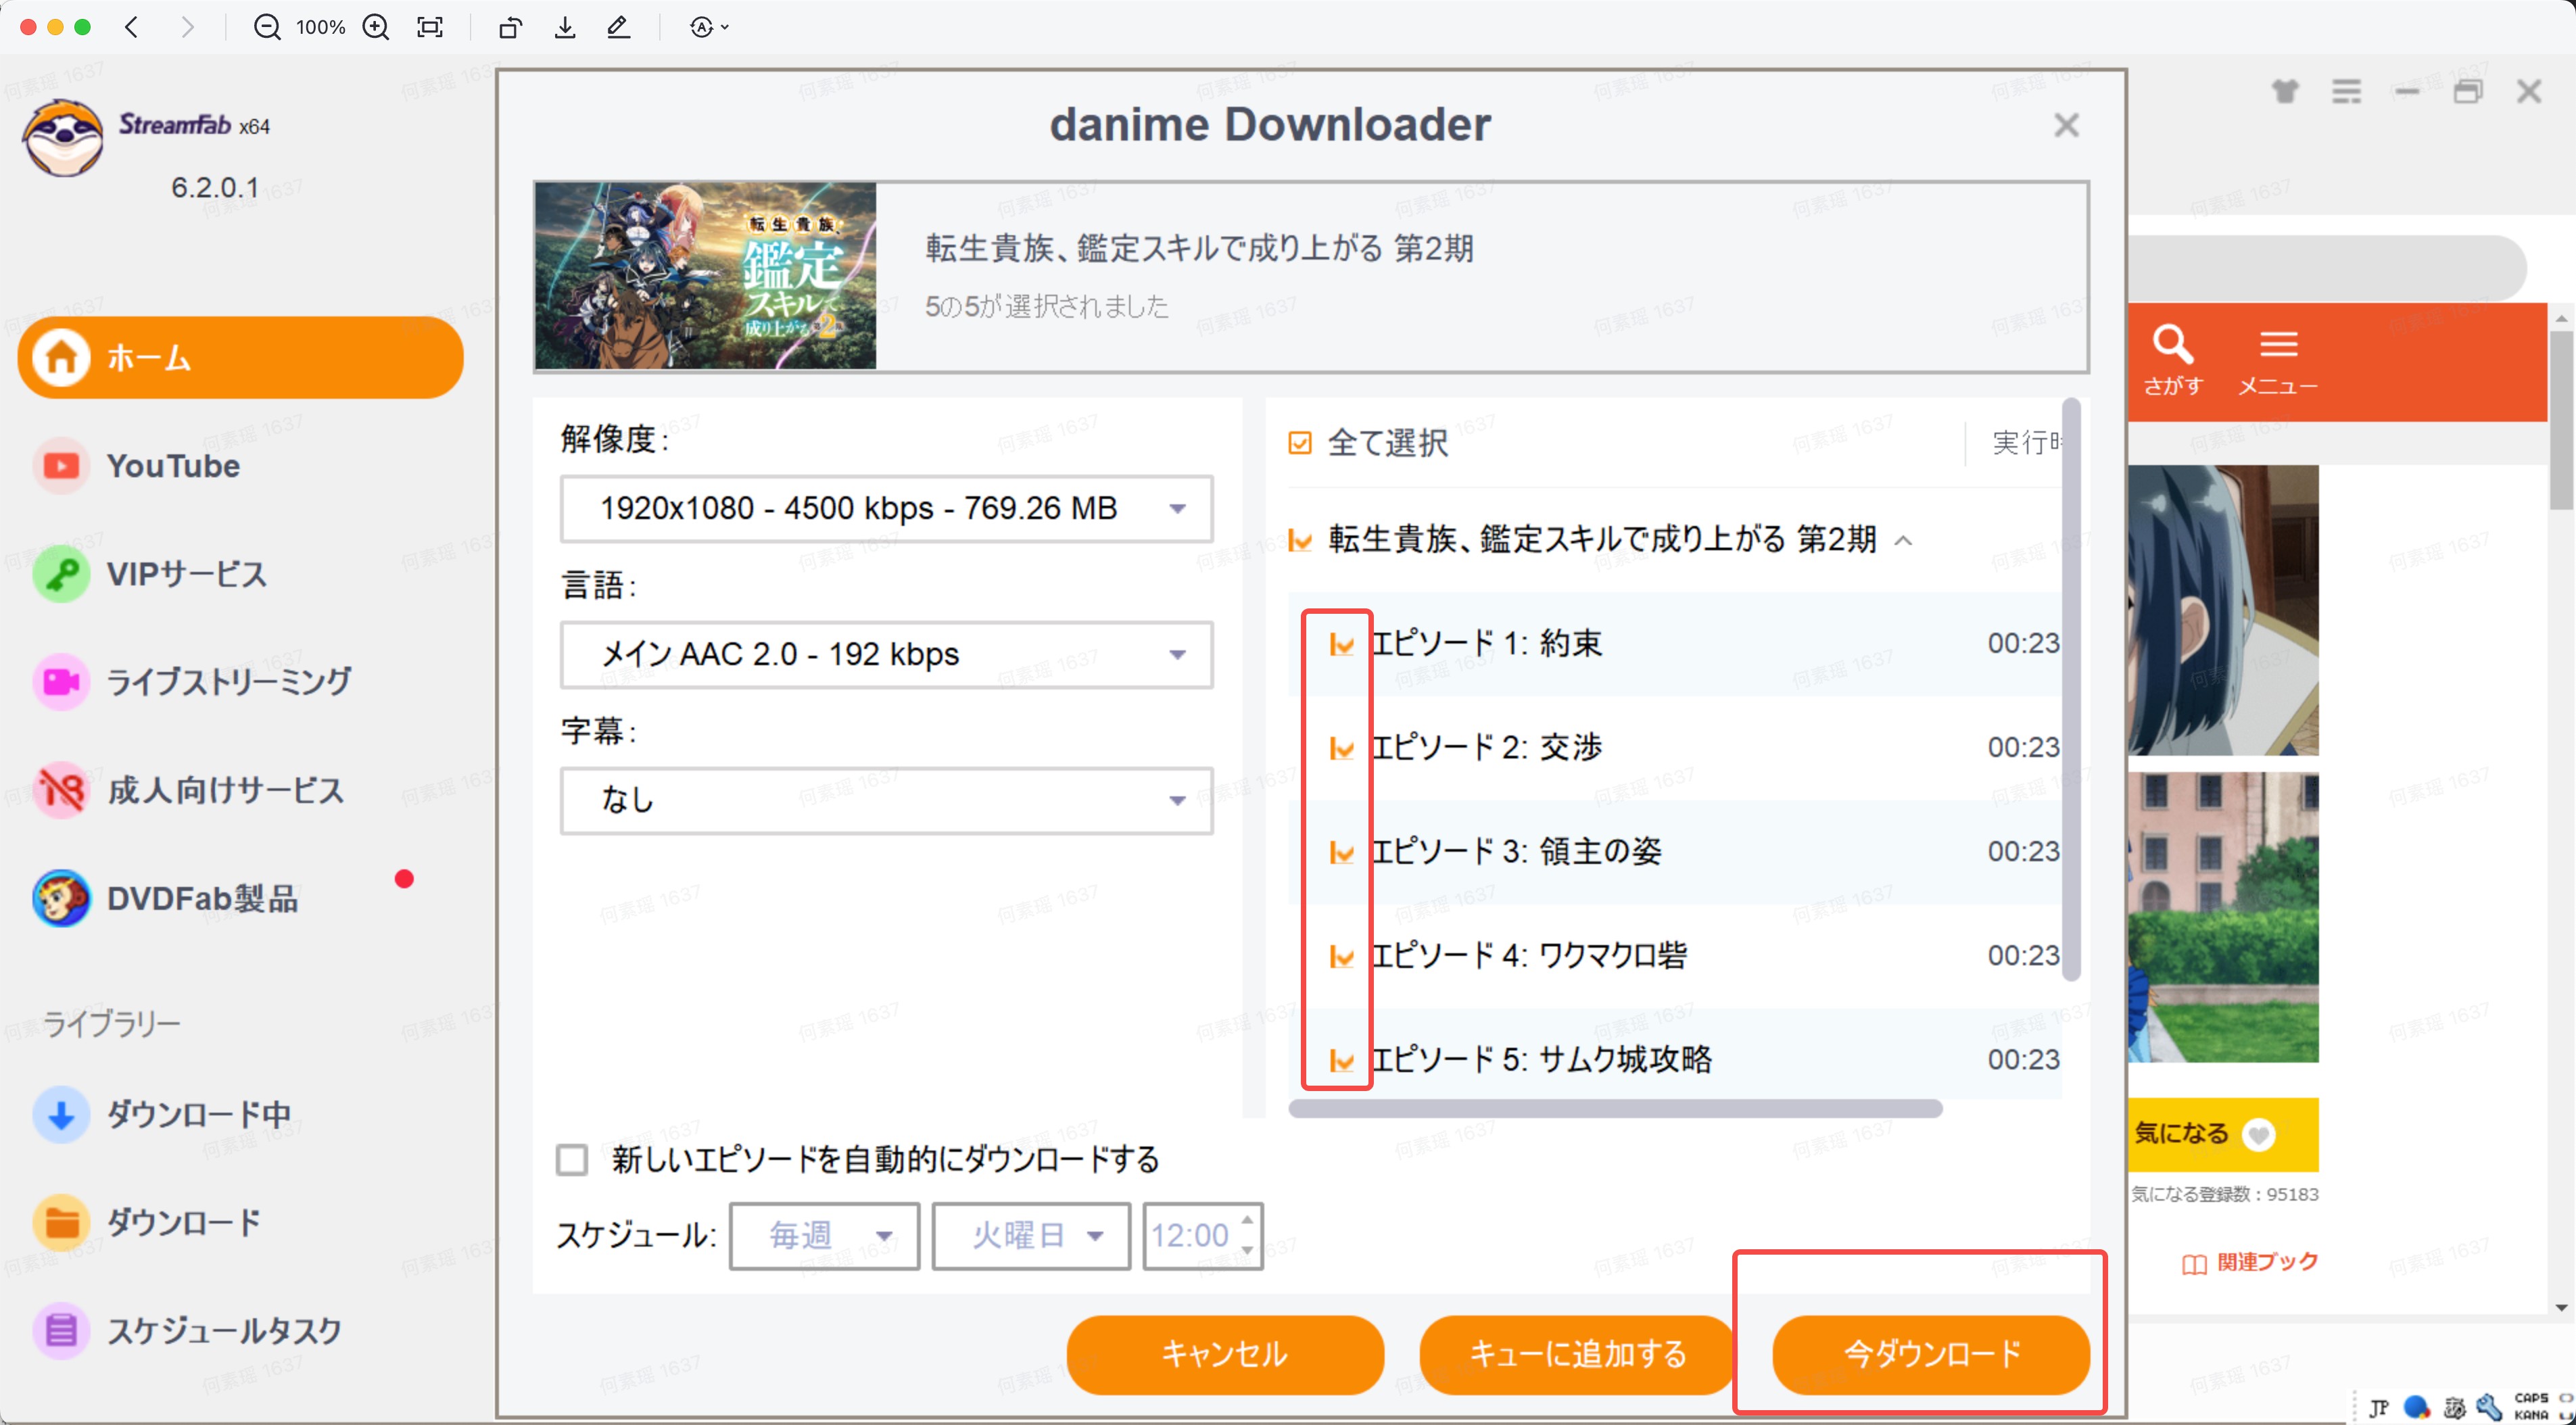Click the キャンセル button
Viewport: 2576px width, 1425px height.
[1225, 1354]
